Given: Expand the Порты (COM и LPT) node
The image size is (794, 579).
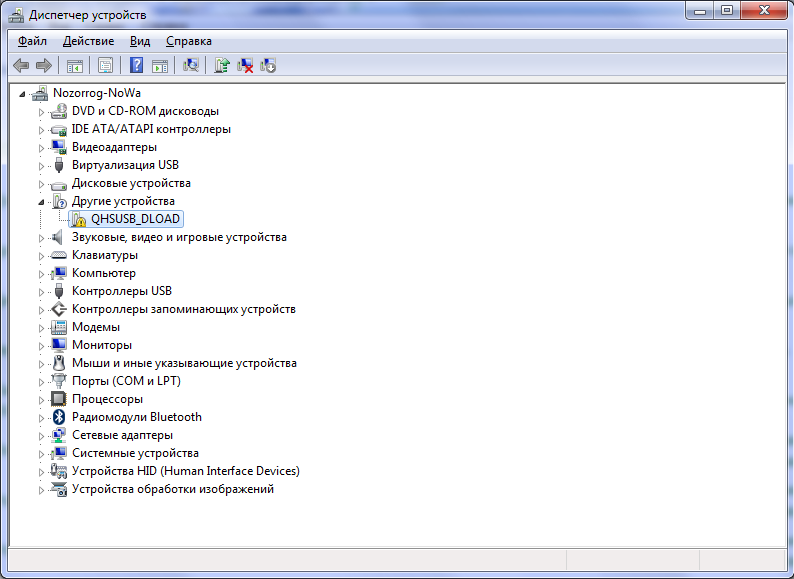Looking at the screenshot, I should (x=42, y=381).
